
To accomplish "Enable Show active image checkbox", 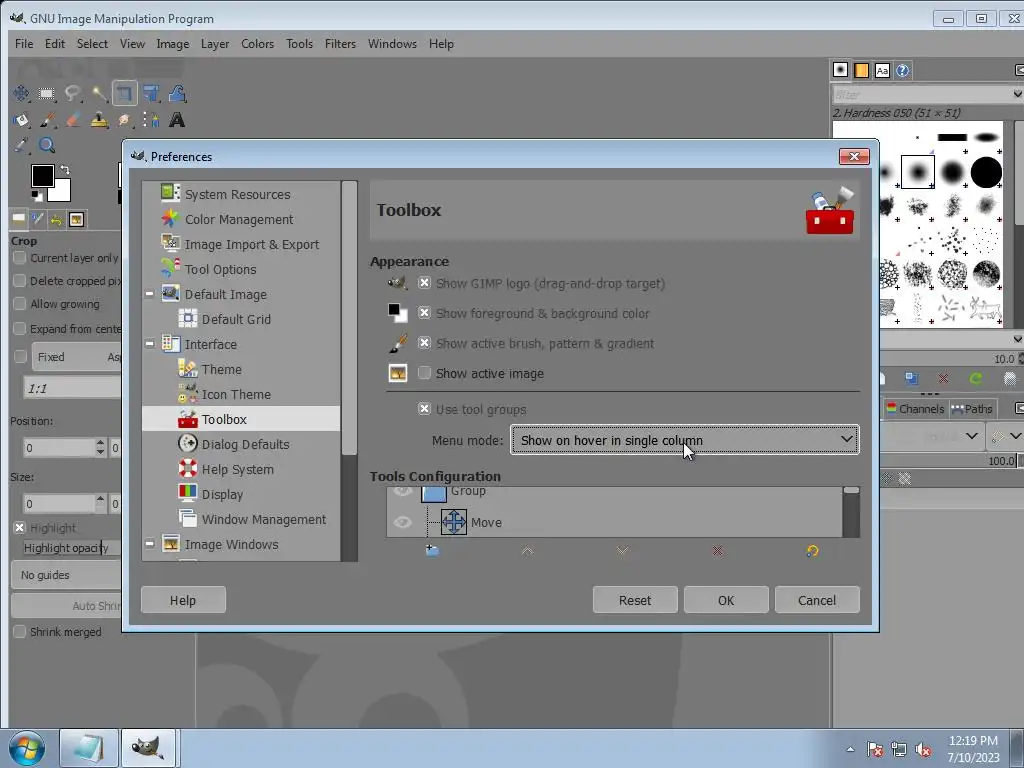I will pyautogui.click(x=424, y=373).
